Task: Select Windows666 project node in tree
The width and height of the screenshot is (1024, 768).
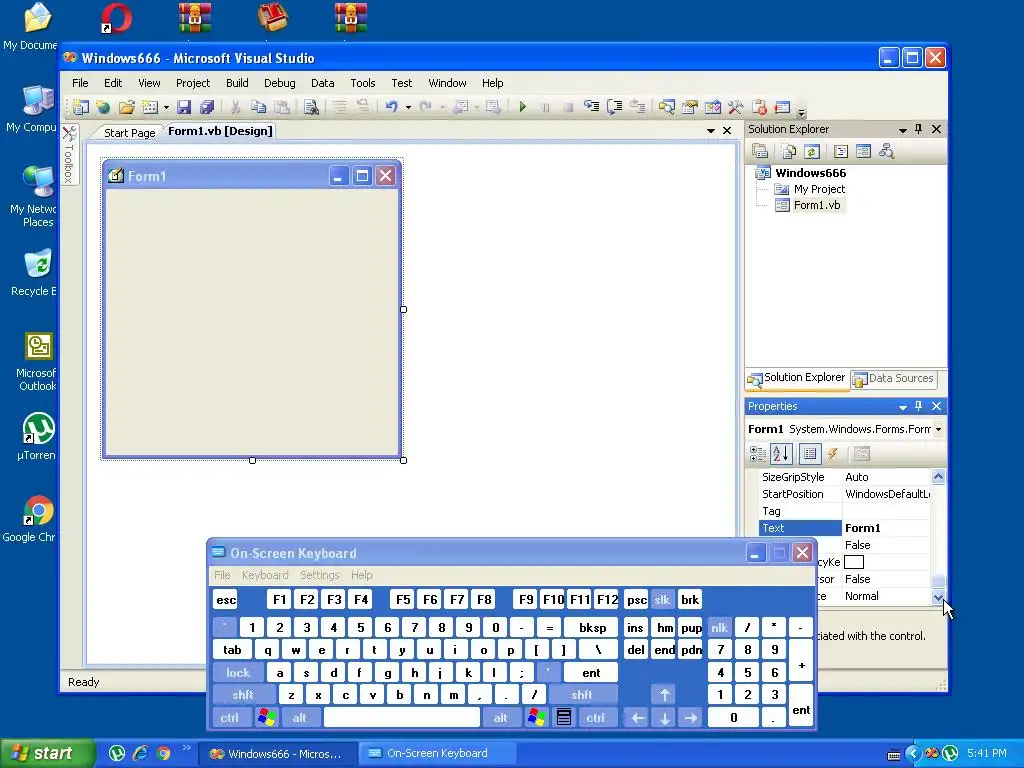Action: (810, 173)
